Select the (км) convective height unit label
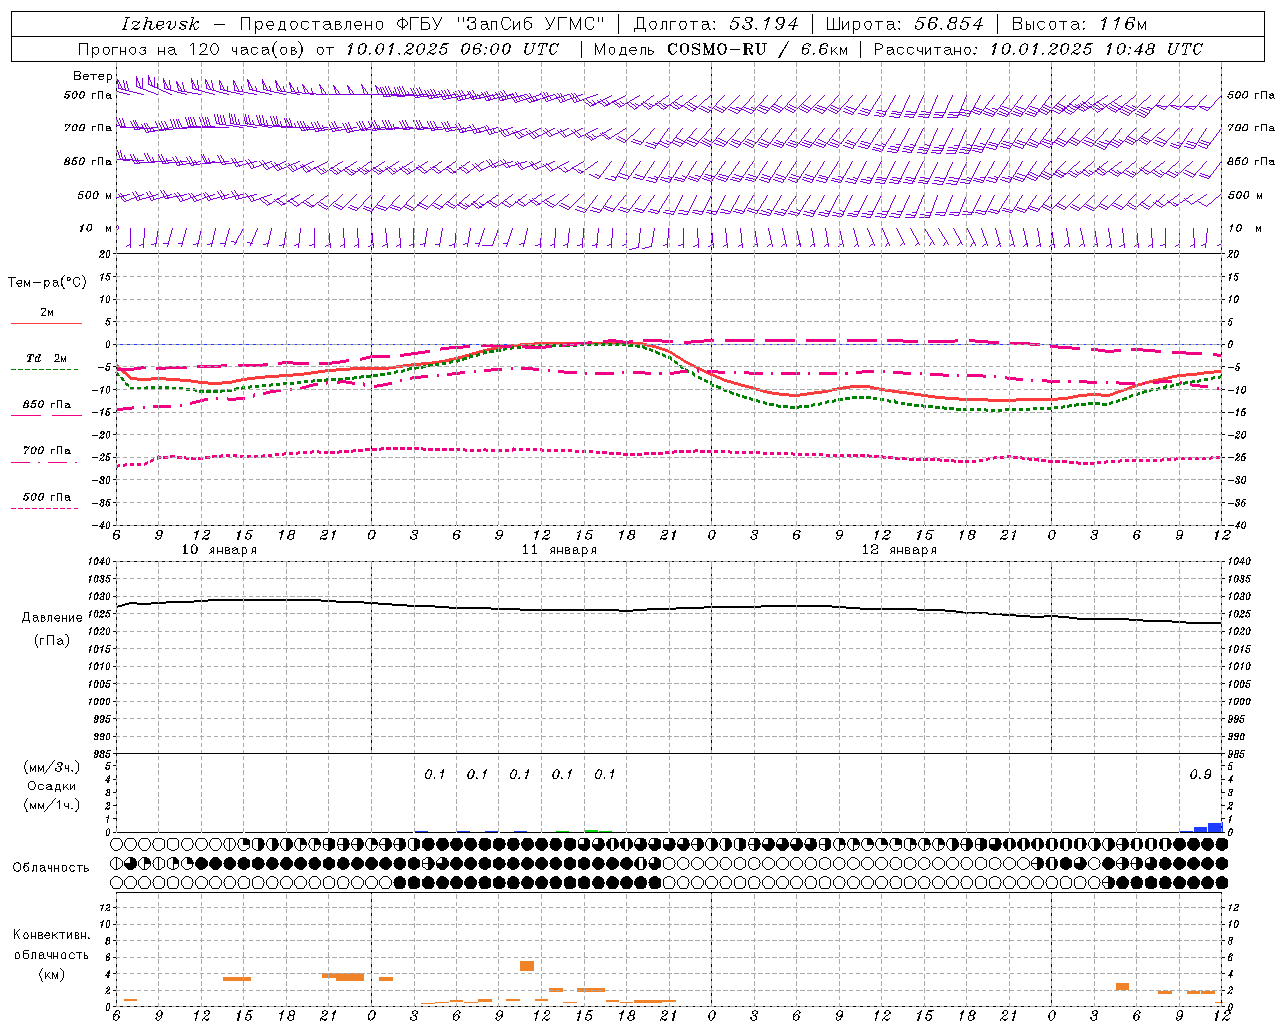The image size is (1280, 1024). point(51,974)
